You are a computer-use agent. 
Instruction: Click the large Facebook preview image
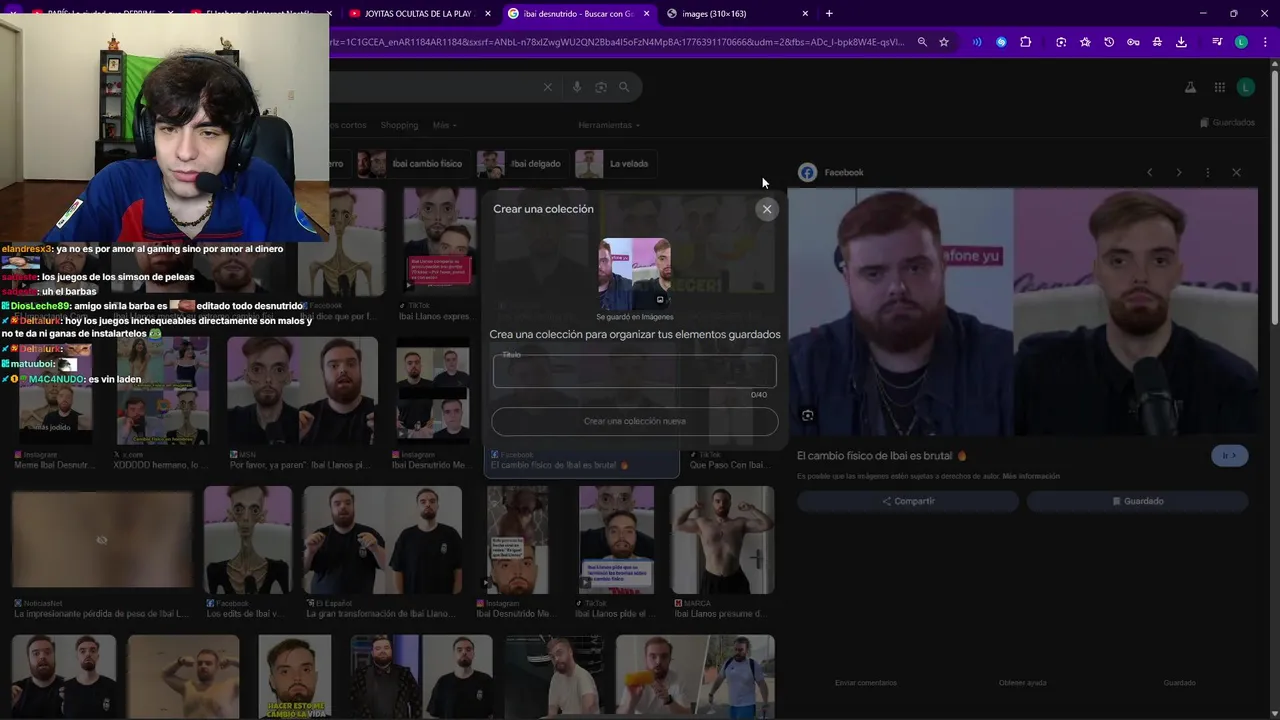(x=1022, y=311)
